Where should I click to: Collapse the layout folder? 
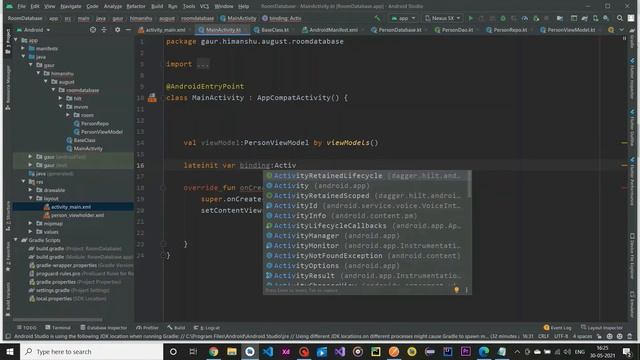click(x=30, y=198)
